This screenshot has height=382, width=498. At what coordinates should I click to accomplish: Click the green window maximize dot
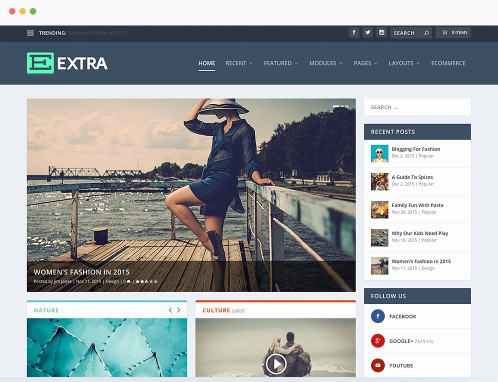33,11
